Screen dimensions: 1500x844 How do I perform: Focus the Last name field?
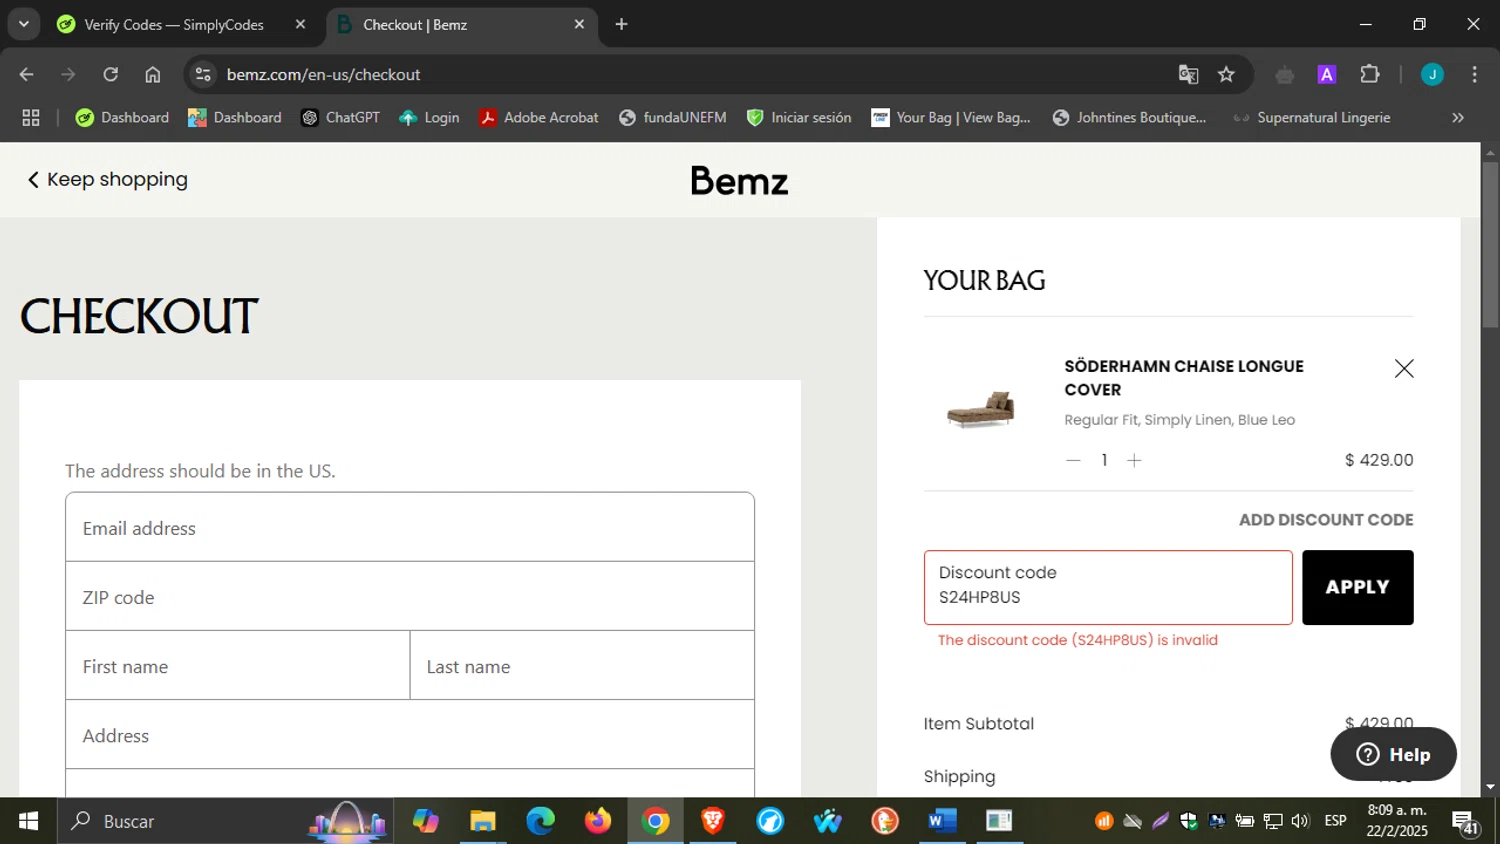click(582, 666)
